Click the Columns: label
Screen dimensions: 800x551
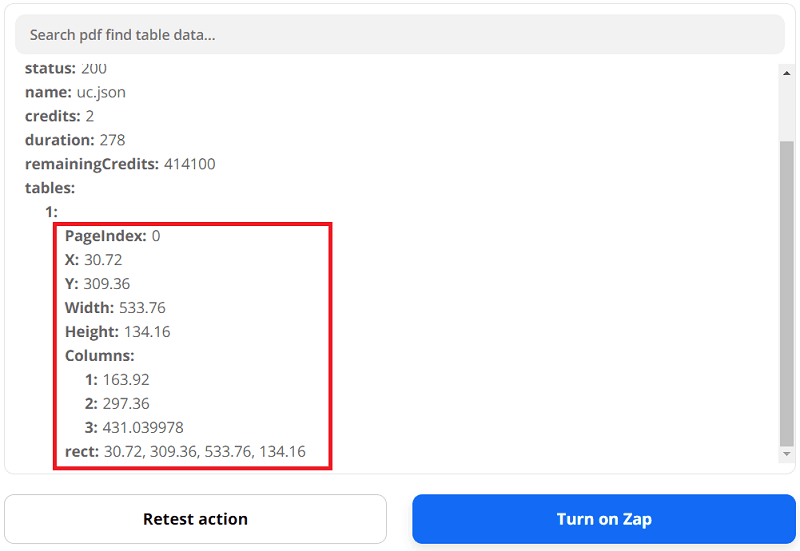pyautogui.click(x=99, y=356)
